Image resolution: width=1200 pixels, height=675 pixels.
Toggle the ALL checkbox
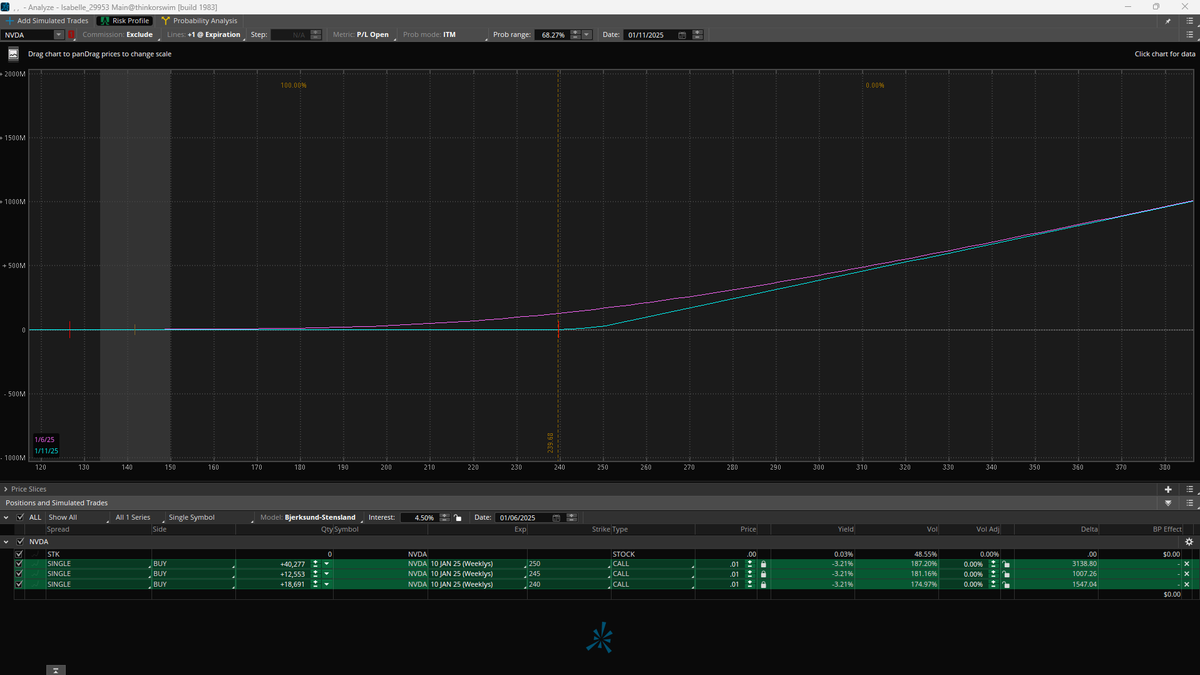(20, 517)
